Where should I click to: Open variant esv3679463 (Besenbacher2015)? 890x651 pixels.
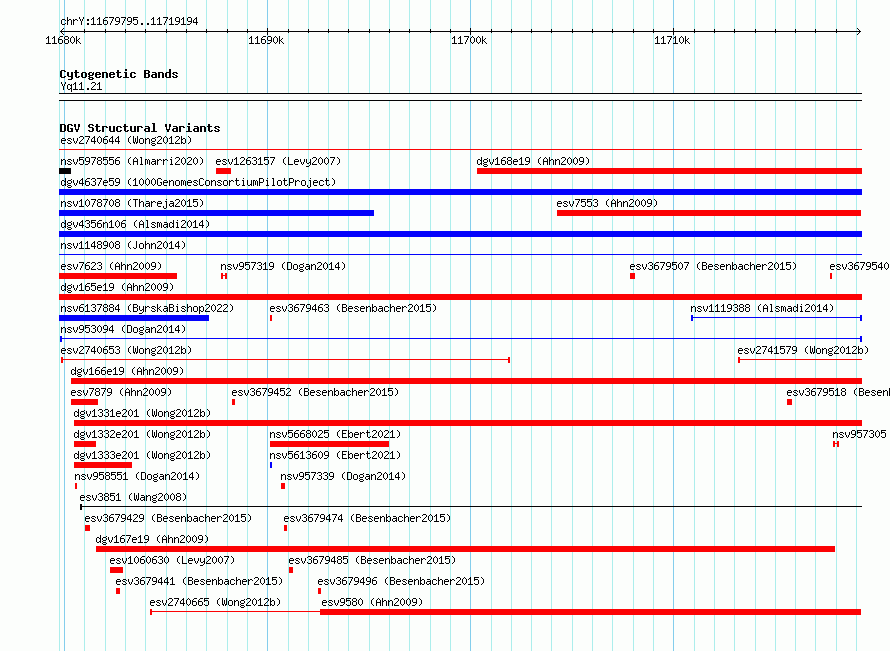pos(353,308)
